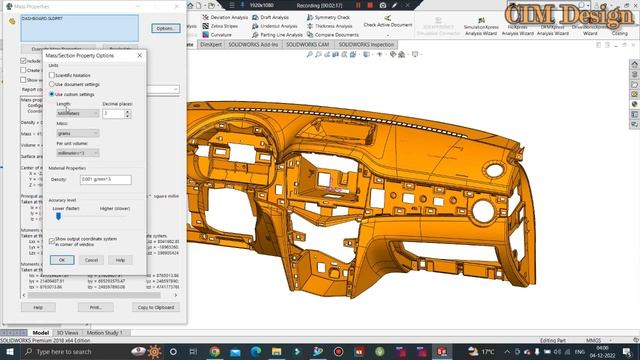Select Use document settings radio
This screenshot has width=640, height=360.
tap(52, 84)
